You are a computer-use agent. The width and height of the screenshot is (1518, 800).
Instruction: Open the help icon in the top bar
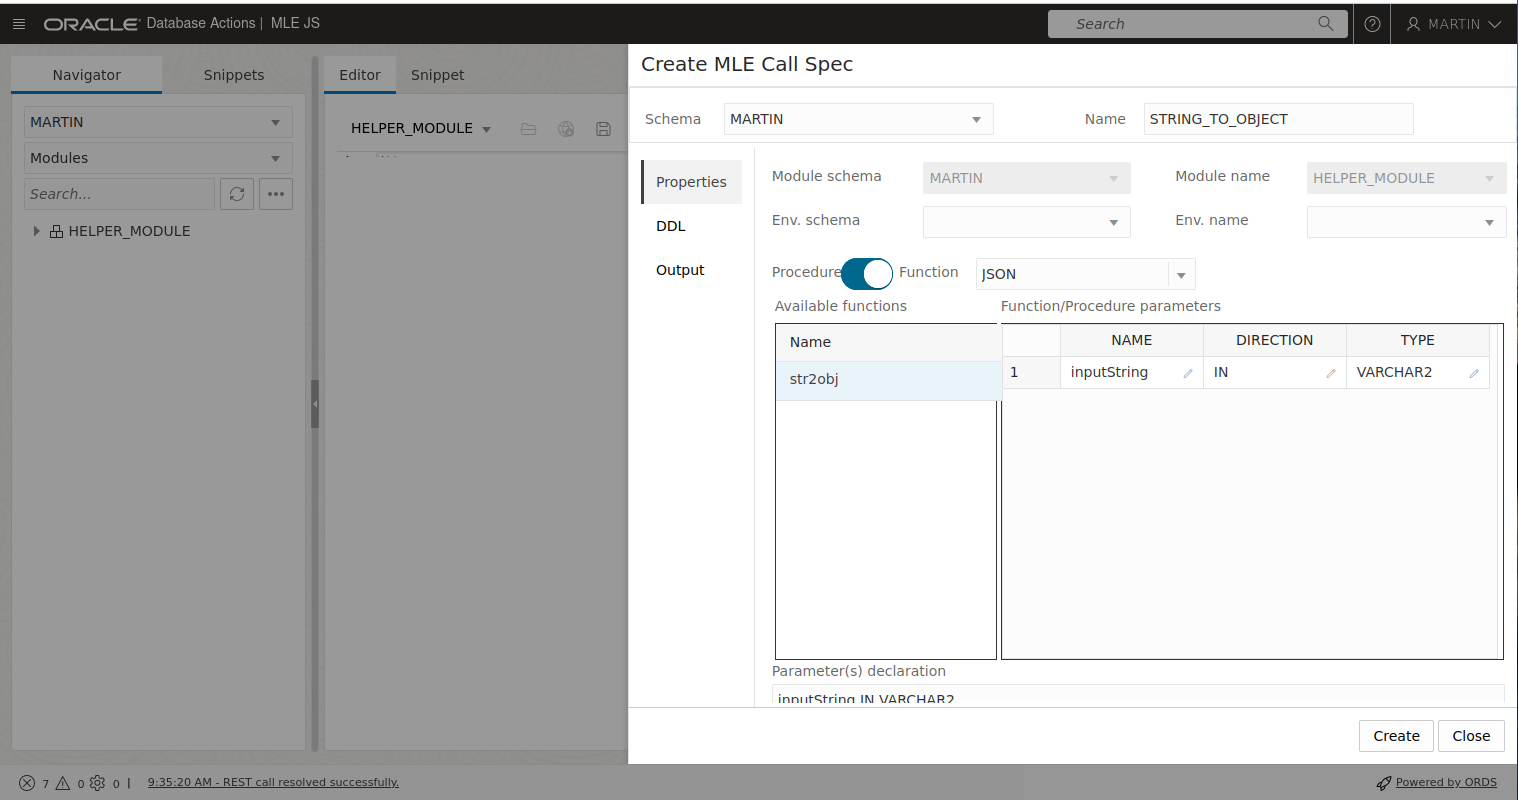tap(1371, 23)
